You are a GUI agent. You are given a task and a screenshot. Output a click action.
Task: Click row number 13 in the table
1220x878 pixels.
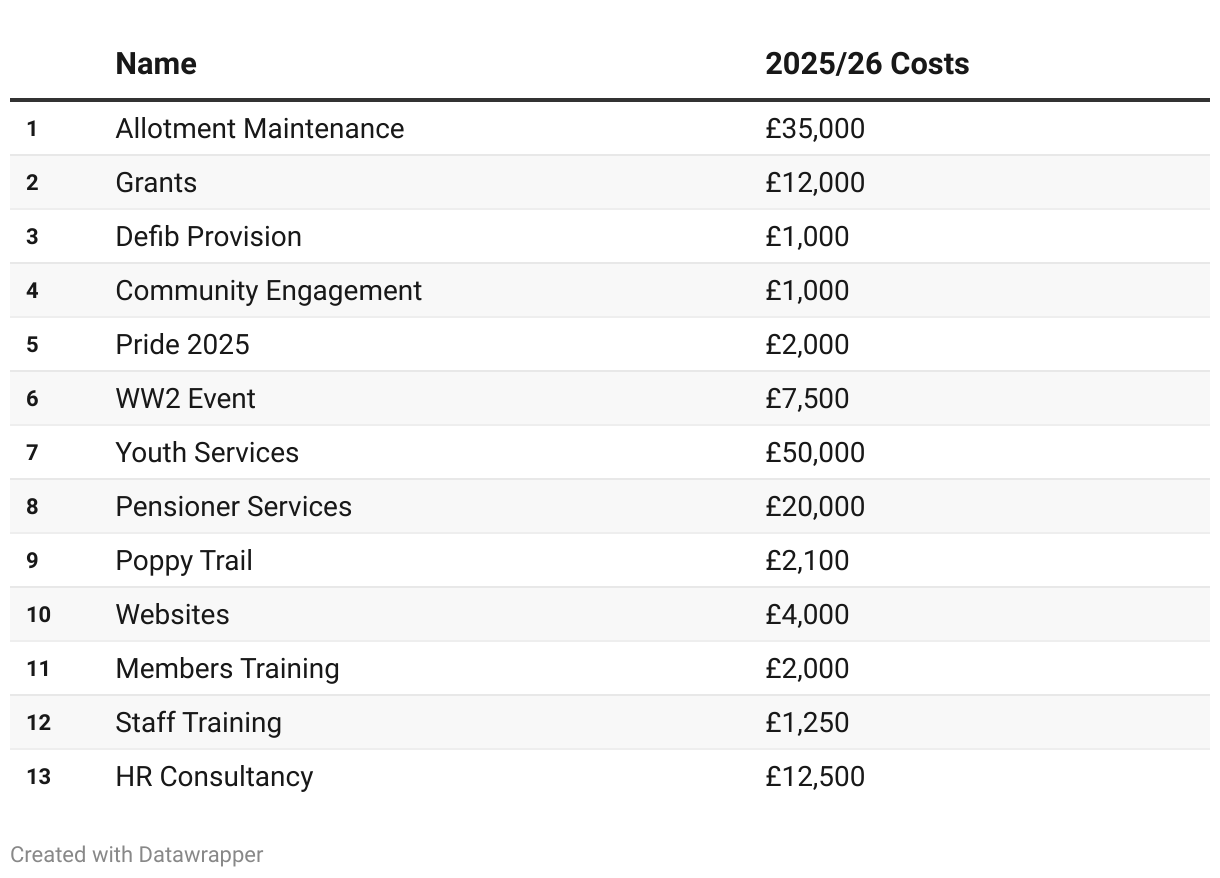coord(38,777)
